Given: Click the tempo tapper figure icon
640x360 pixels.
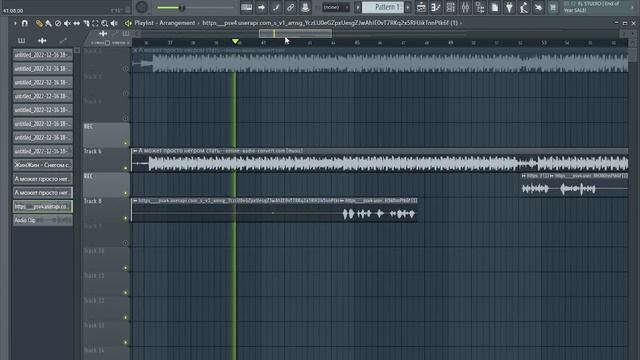Looking at the screenshot, I should point(524,7).
